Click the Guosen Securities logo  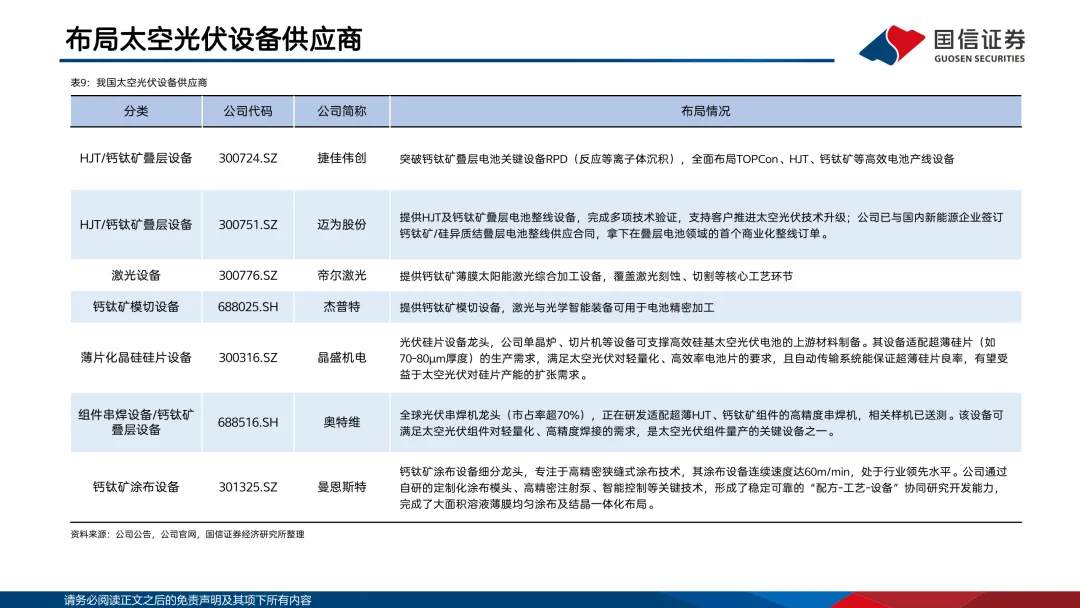pyautogui.click(x=942, y=45)
